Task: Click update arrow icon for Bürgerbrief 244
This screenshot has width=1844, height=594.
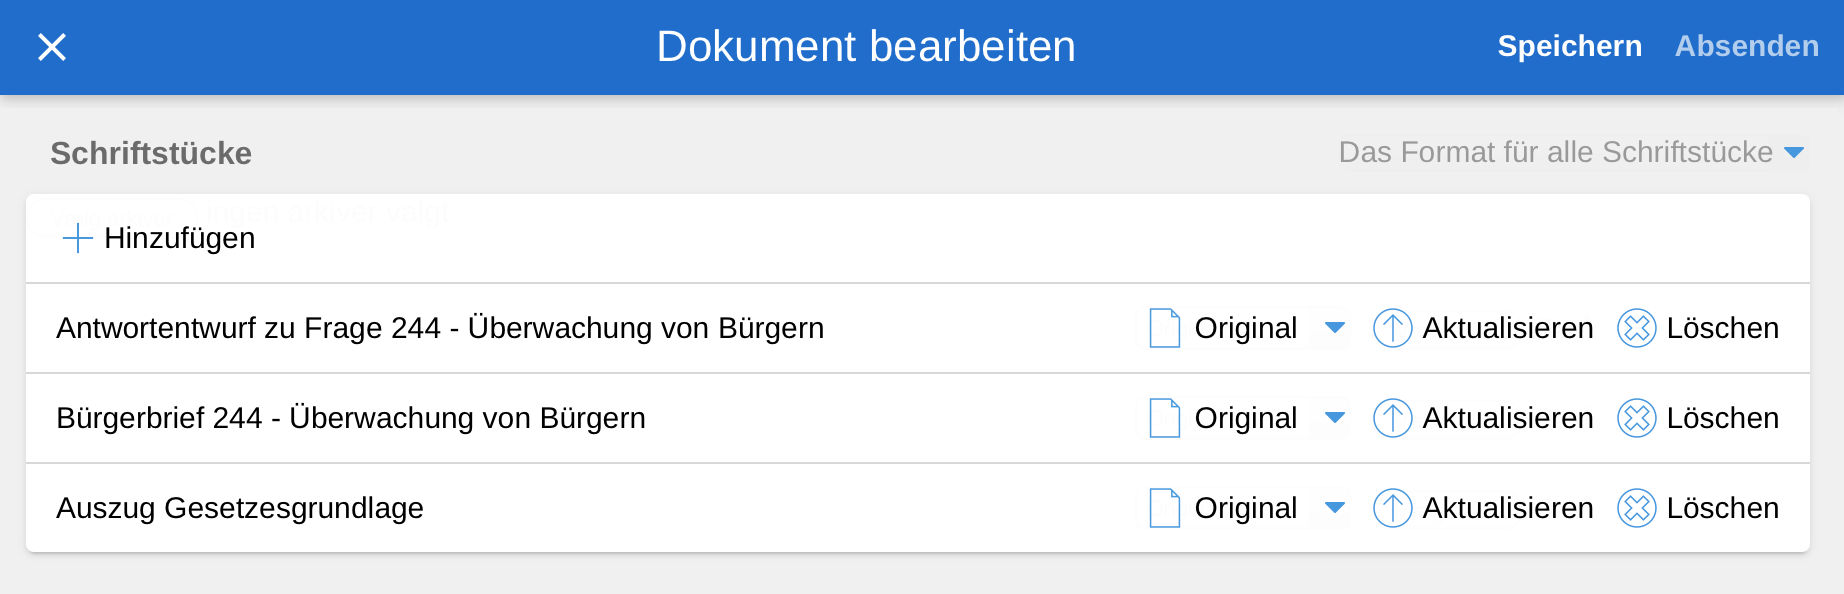Action: pyautogui.click(x=1392, y=418)
